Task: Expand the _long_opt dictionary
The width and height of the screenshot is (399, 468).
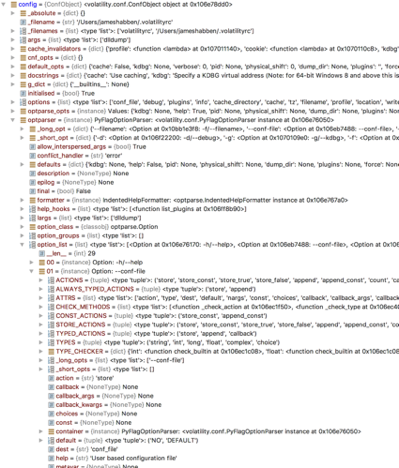Action: [x=22, y=129]
